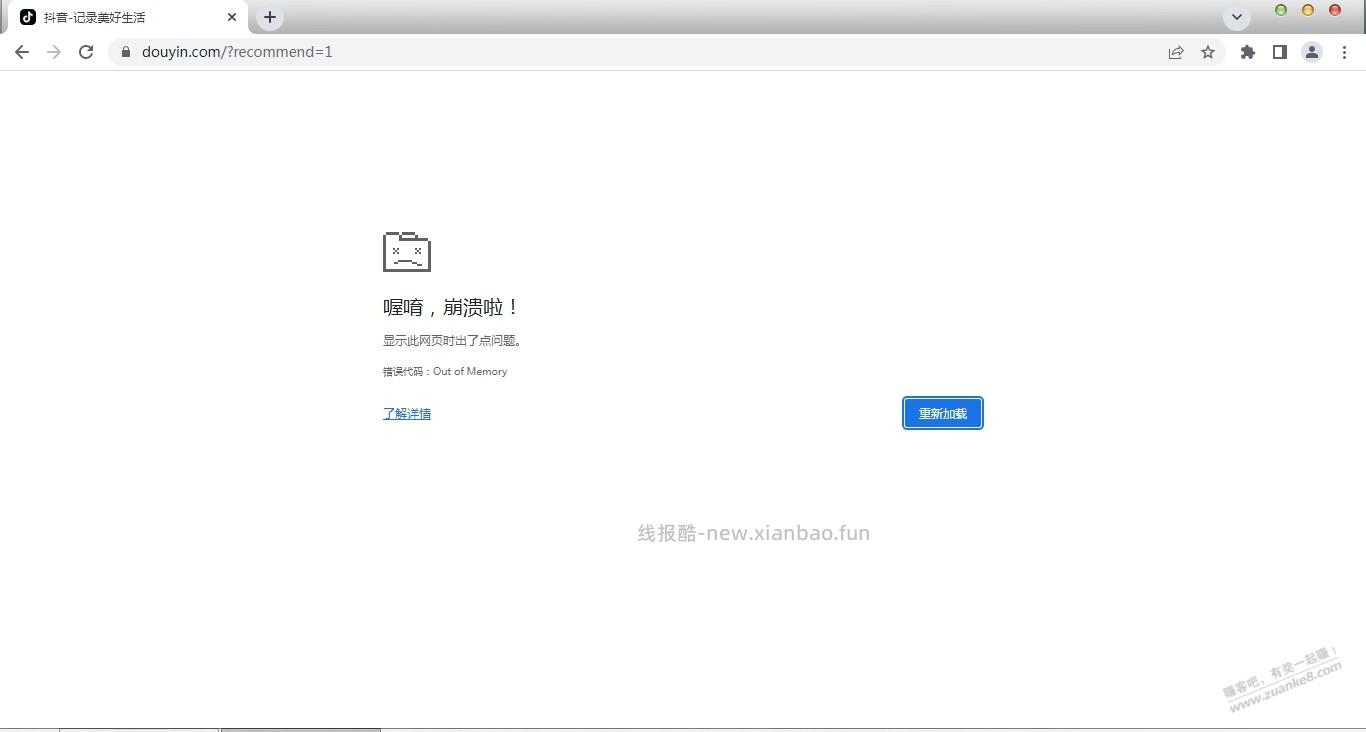Click the back navigation arrow

(x=22, y=52)
